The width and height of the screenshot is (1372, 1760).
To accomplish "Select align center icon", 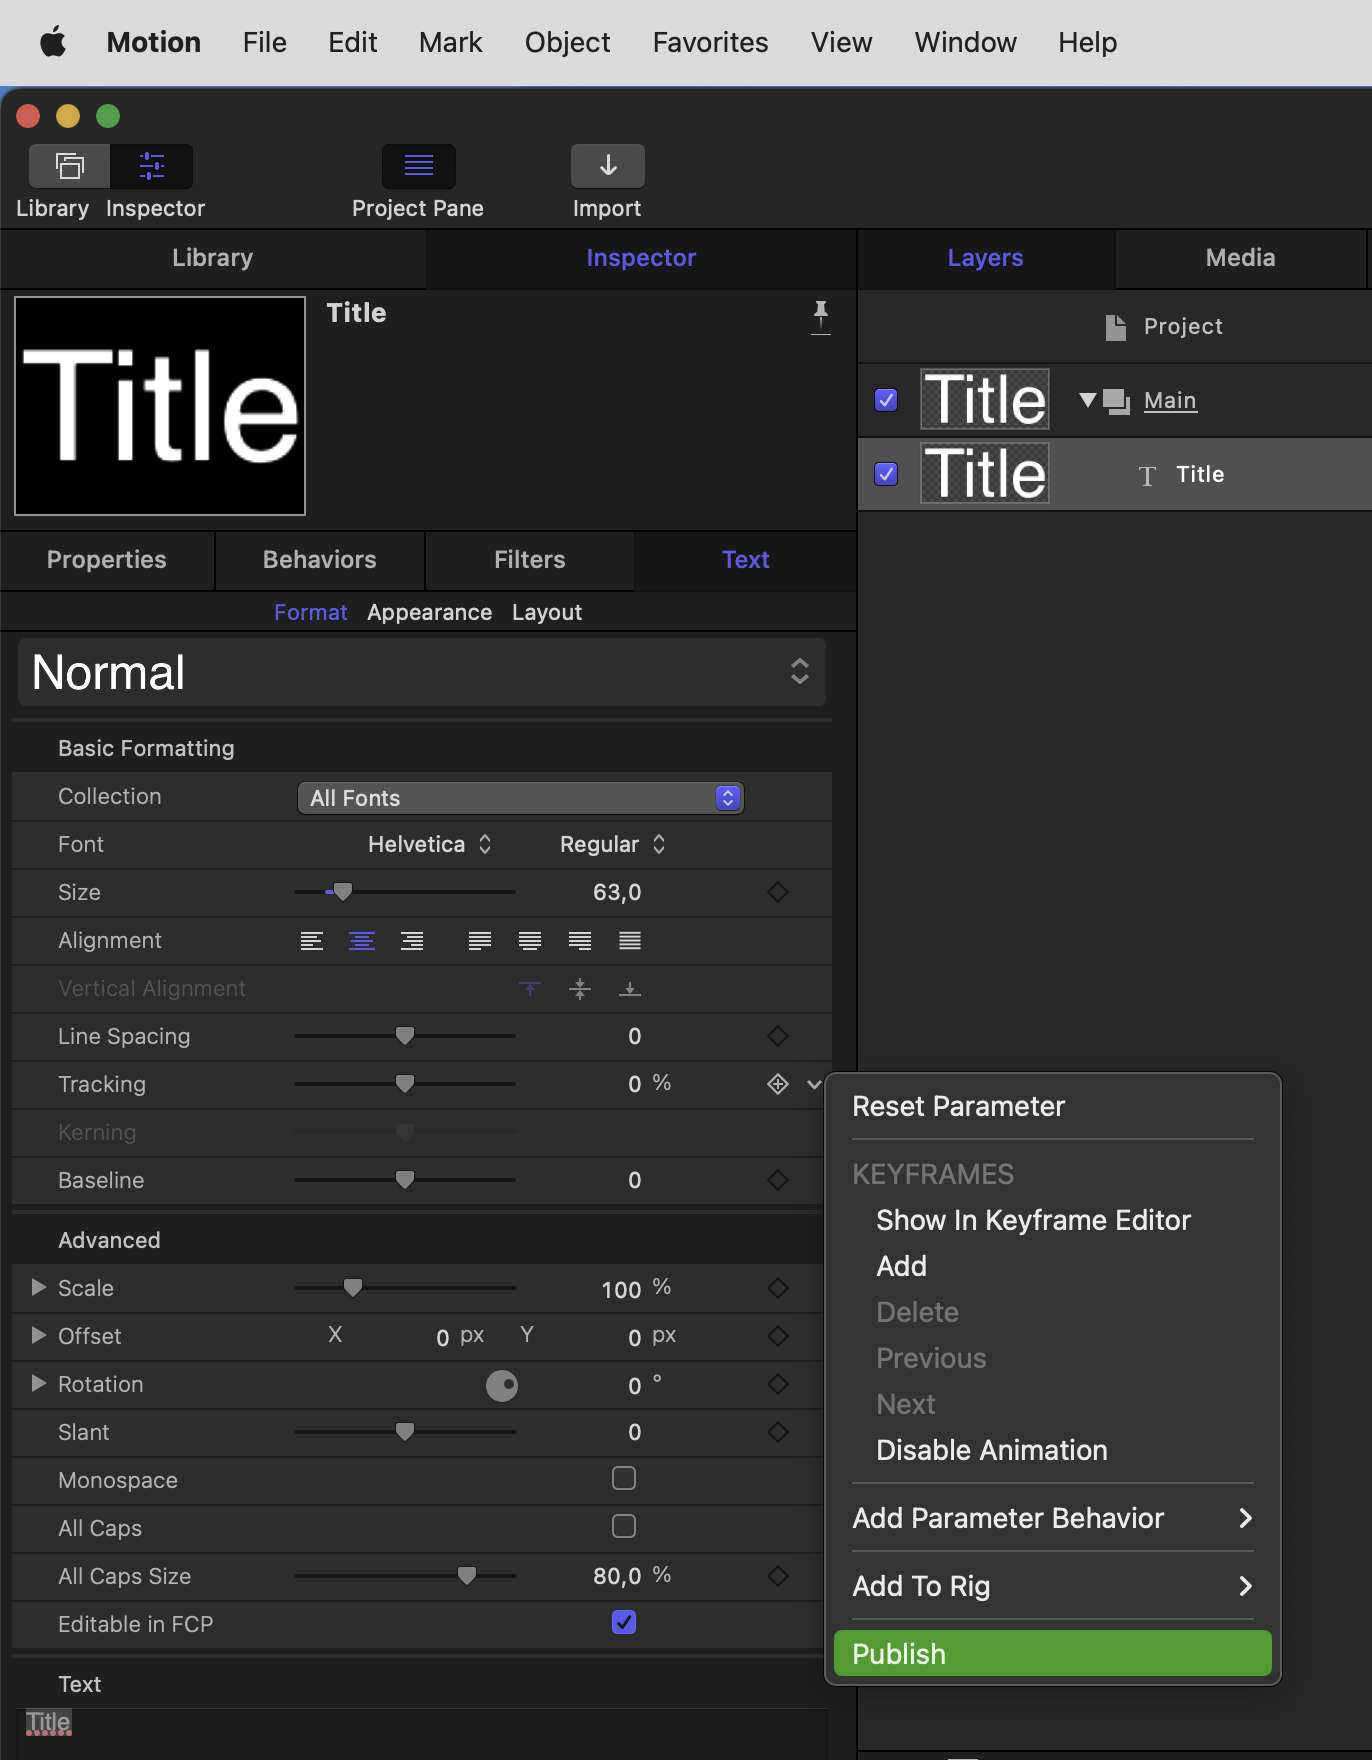I will [x=362, y=941].
